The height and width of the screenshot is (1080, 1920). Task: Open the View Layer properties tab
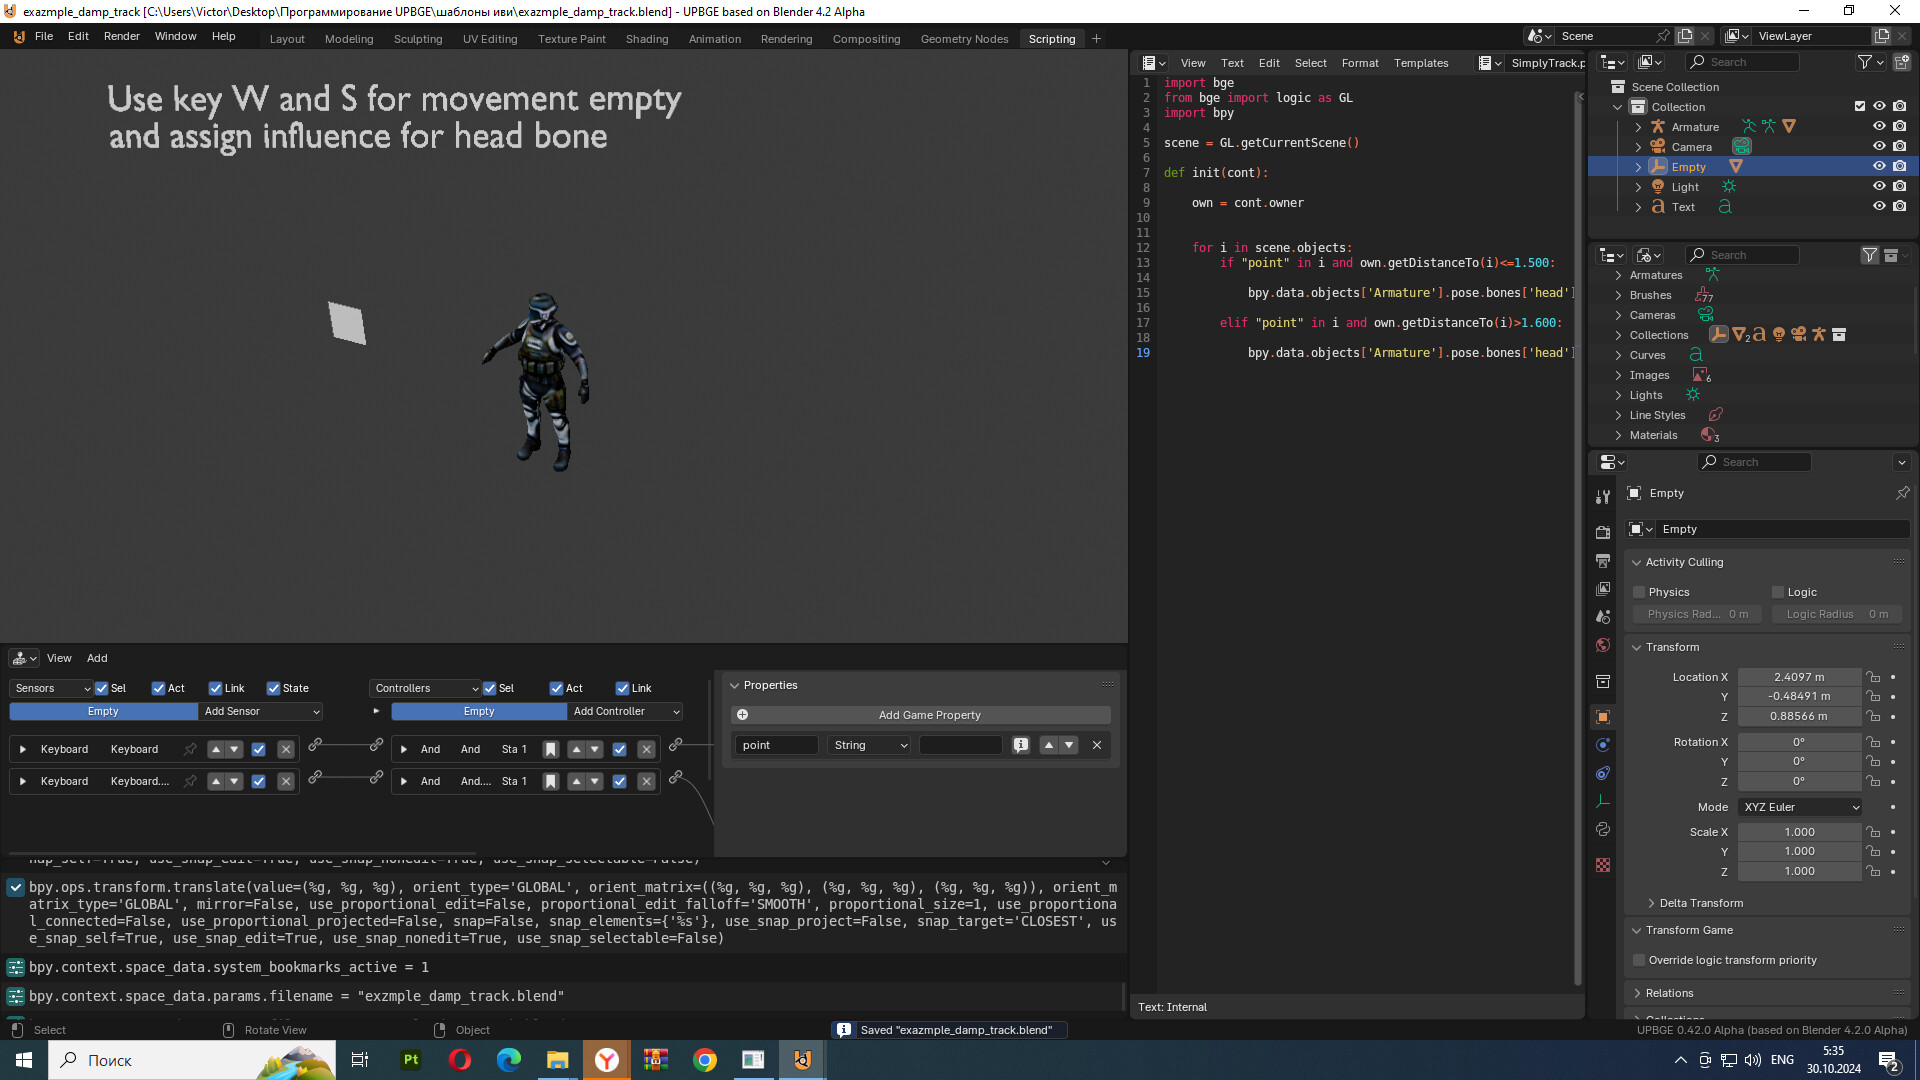[x=1603, y=589]
